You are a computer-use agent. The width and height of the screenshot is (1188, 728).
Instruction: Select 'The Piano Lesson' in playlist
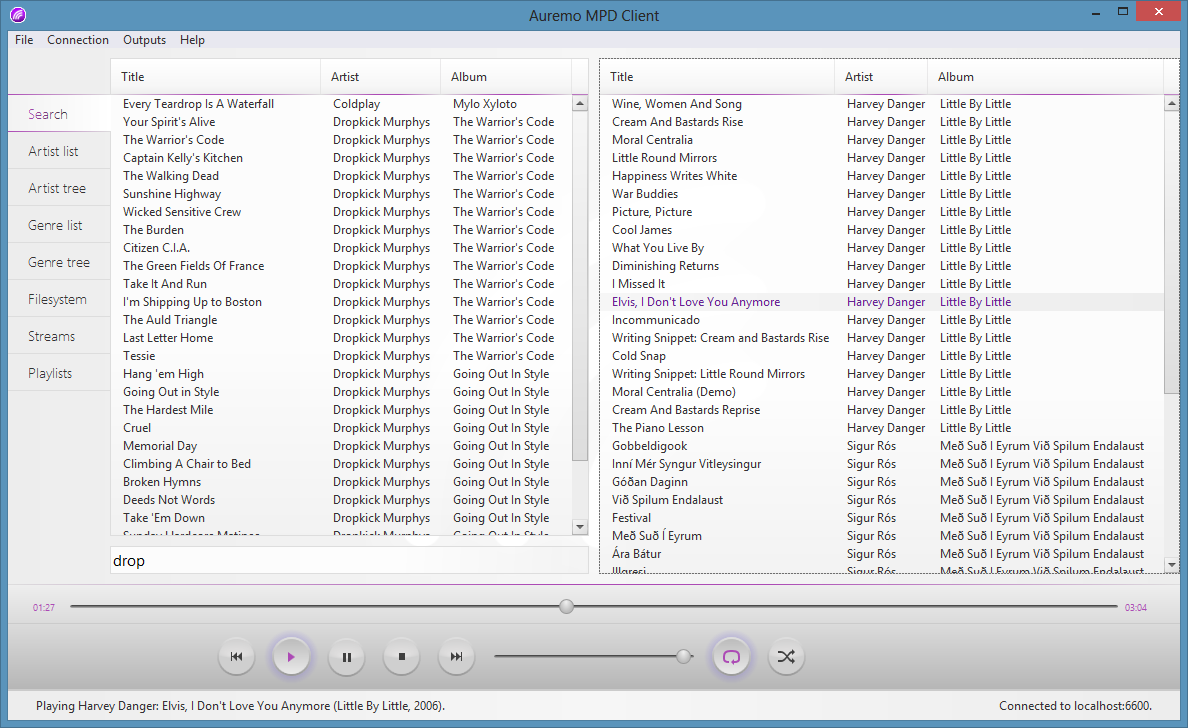click(883, 428)
